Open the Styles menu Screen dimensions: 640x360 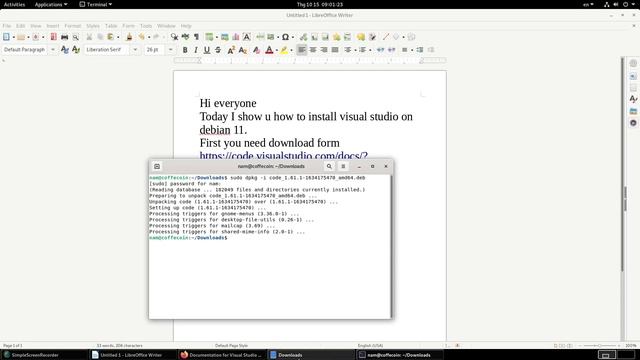tap(93, 26)
